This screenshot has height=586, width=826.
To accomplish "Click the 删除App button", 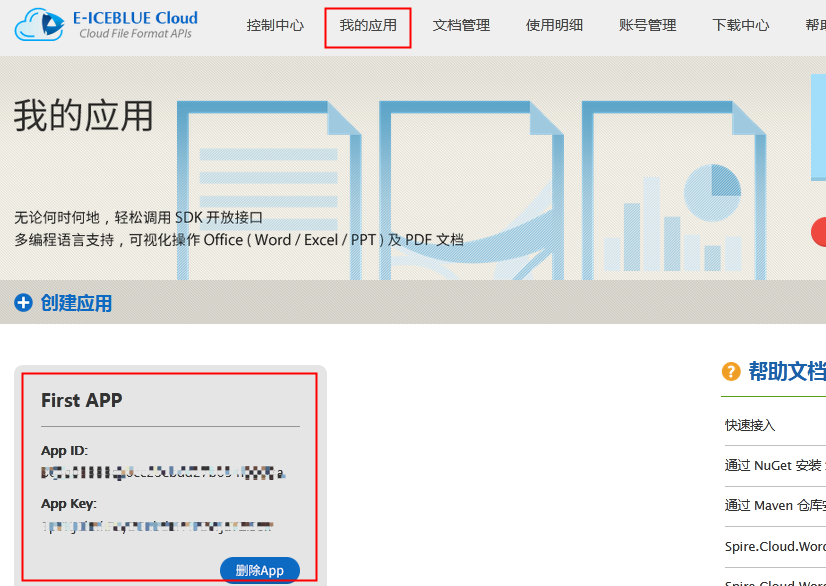I will tap(260, 570).
